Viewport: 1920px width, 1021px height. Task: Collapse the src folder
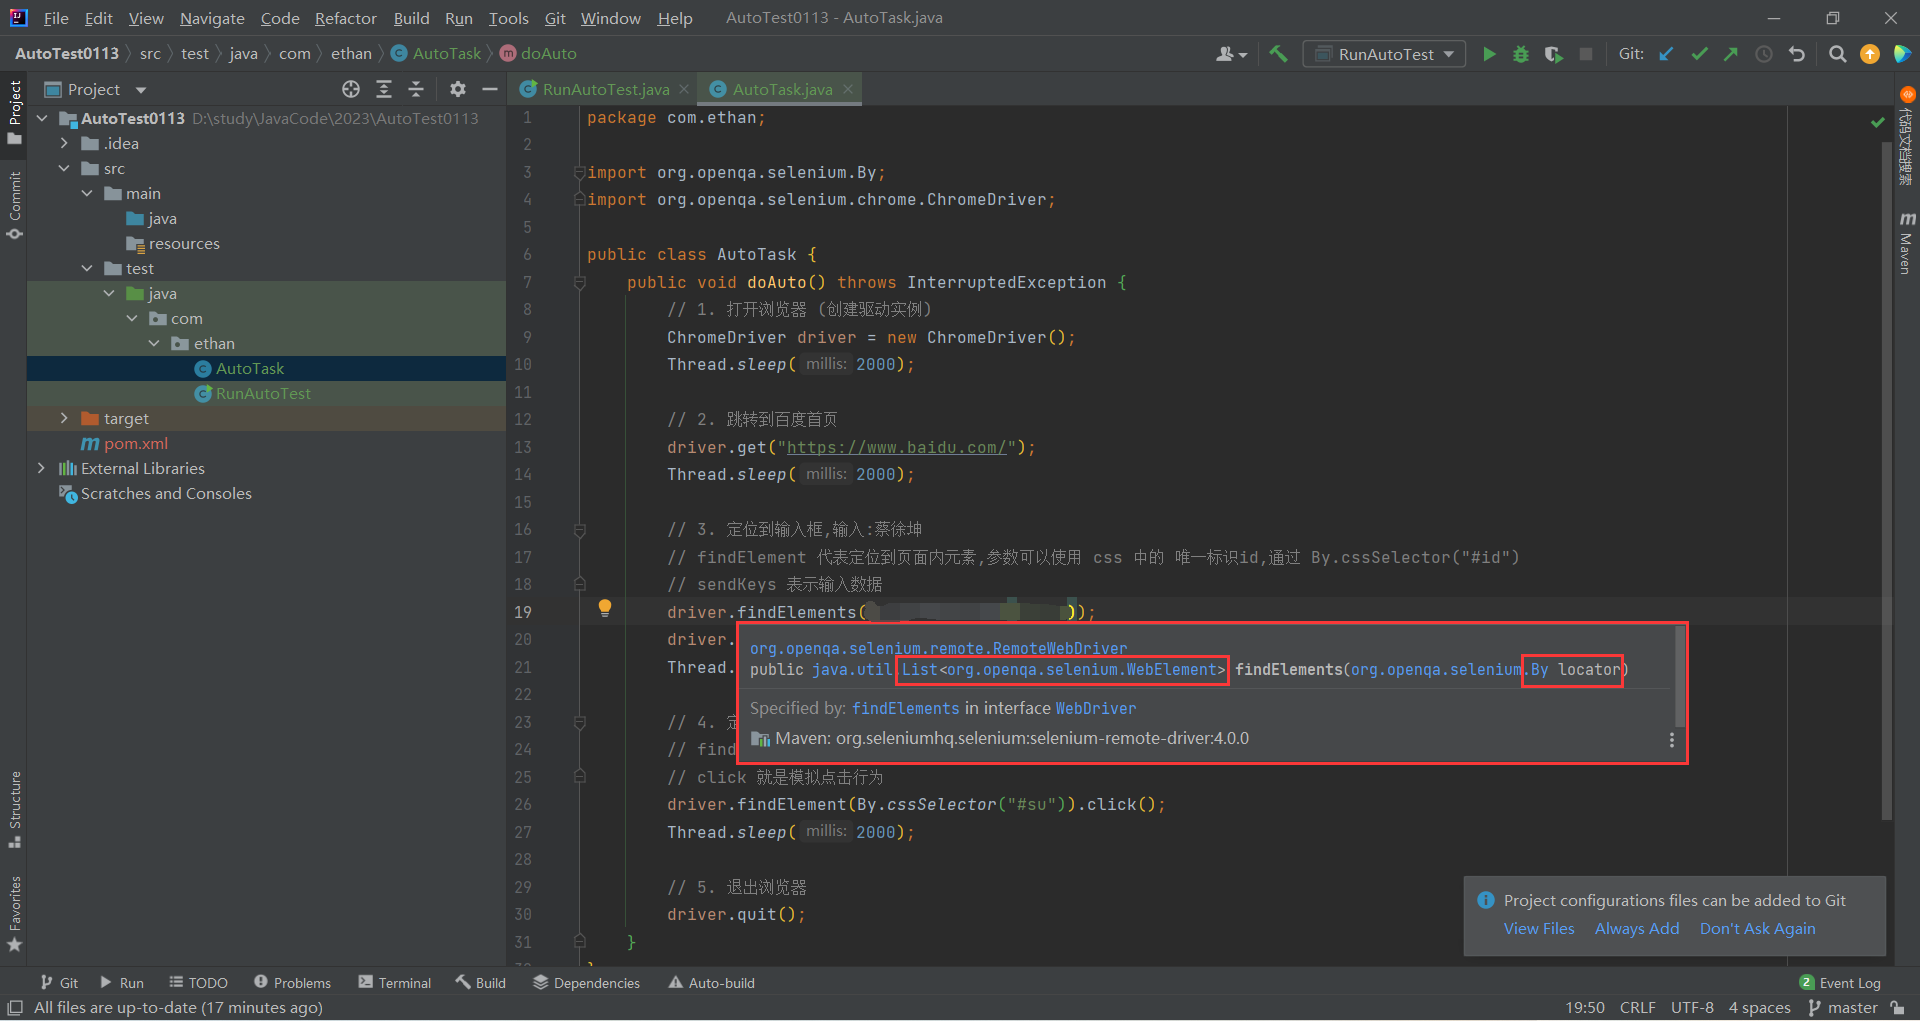pyautogui.click(x=64, y=168)
